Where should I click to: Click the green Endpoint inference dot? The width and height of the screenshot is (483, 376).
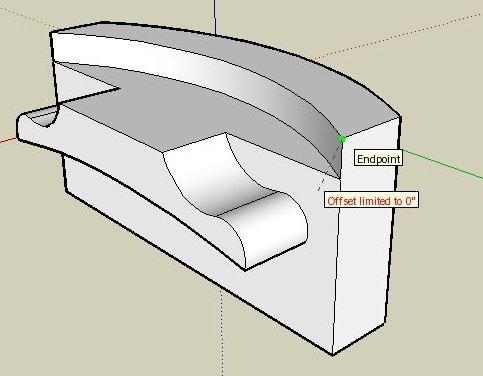[x=342, y=139]
